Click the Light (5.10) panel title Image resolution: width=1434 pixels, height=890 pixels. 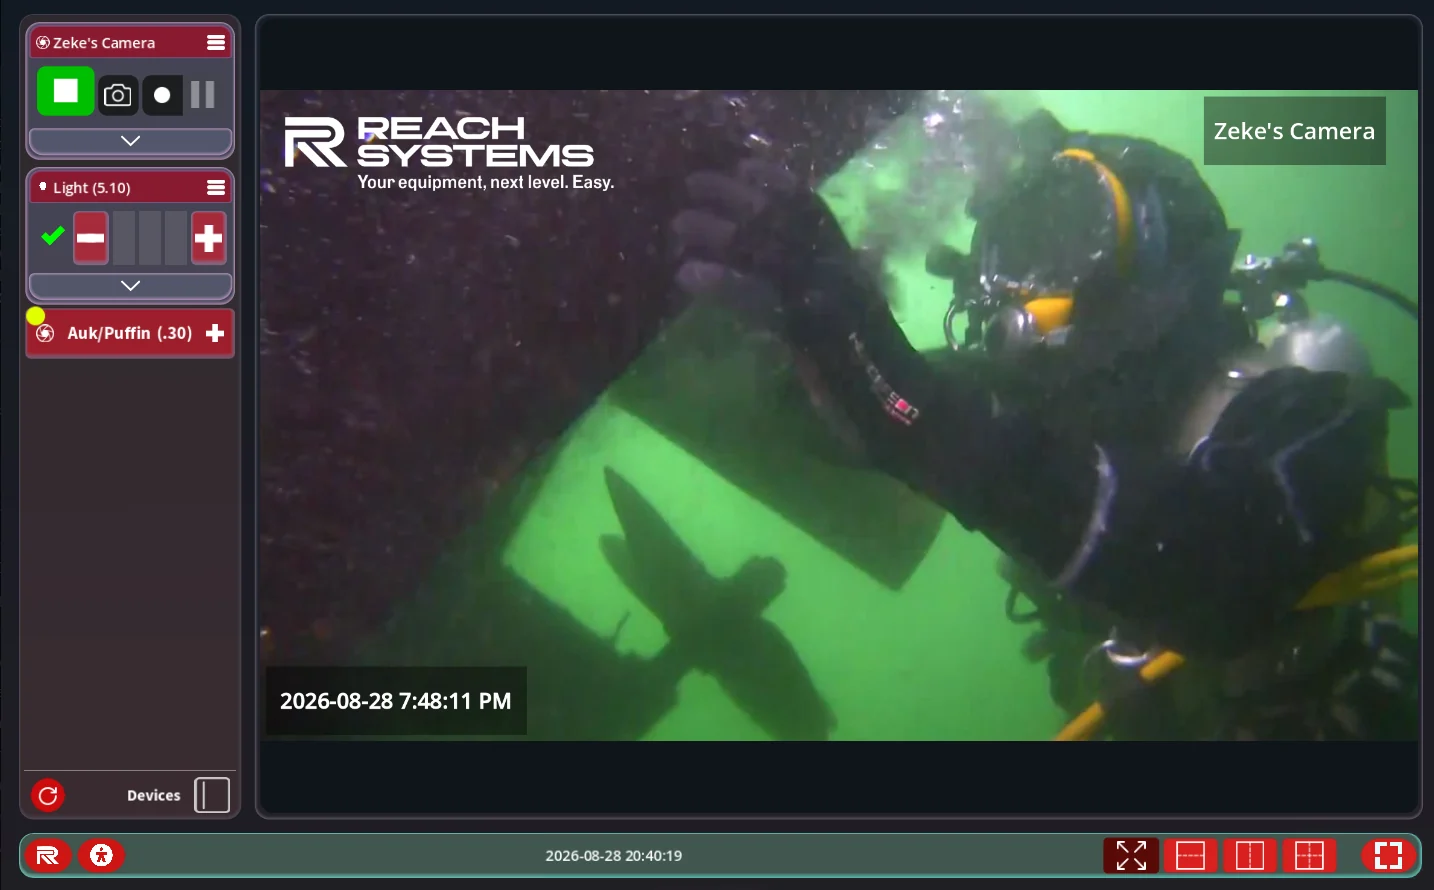tap(92, 188)
